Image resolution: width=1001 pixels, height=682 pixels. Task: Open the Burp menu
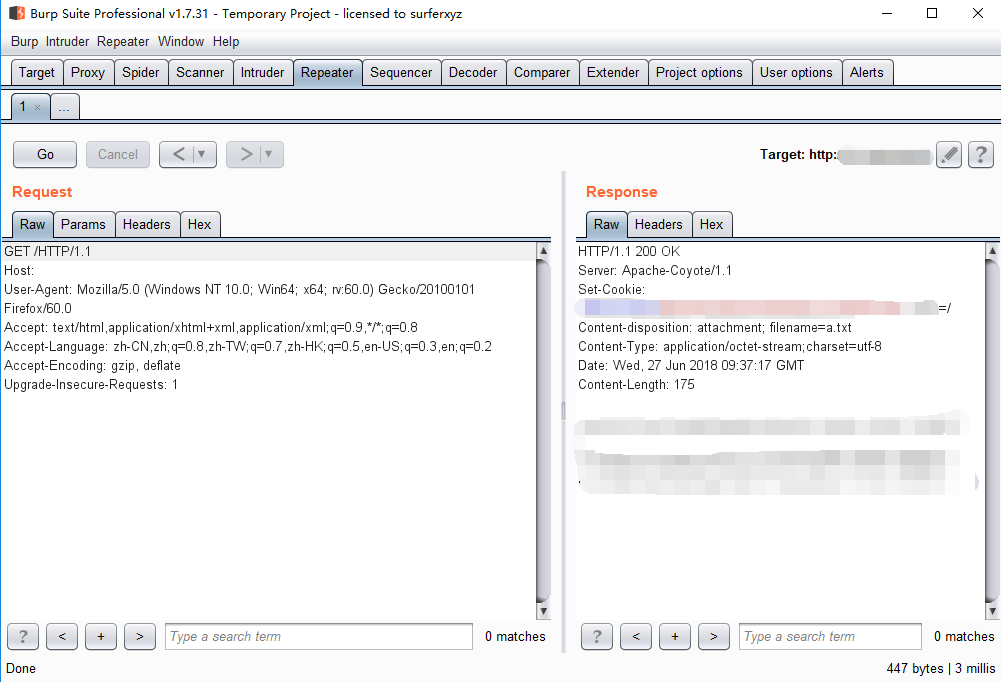pyautogui.click(x=24, y=42)
